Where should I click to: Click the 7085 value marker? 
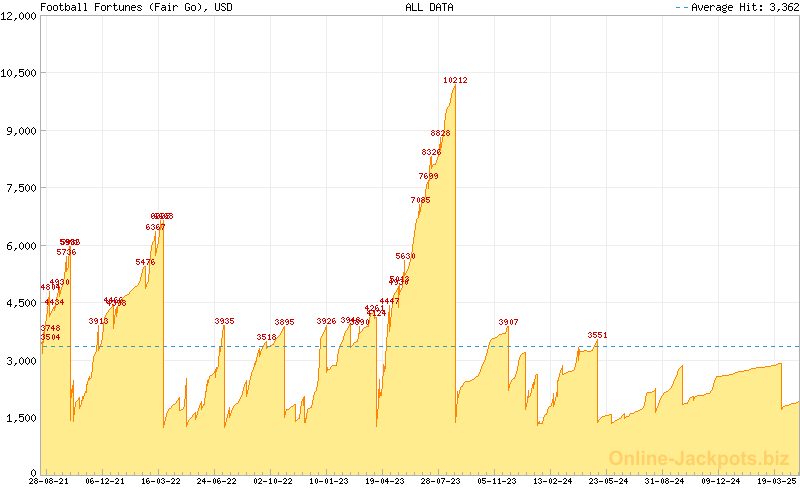coord(420,200)
